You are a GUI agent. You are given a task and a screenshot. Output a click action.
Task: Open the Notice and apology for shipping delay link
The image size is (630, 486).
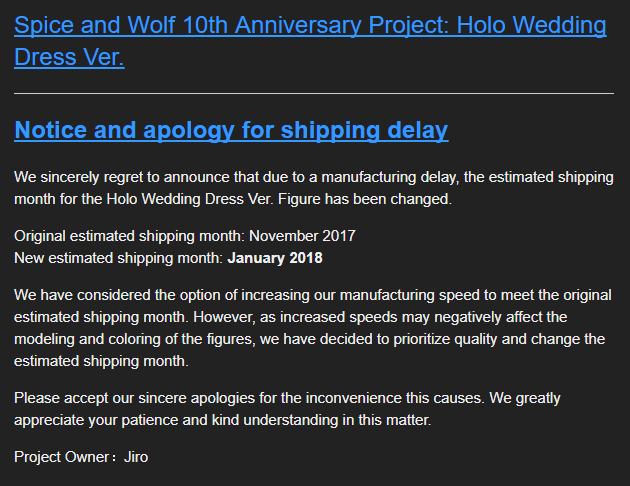click(x=231, y=130)
